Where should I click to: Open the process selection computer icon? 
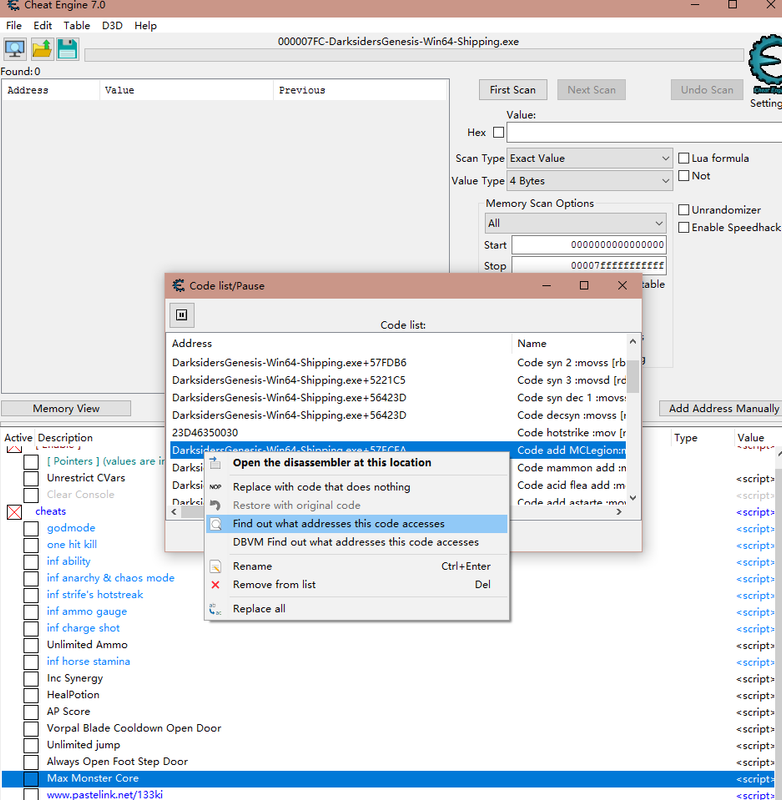click(x=15, y=49)
